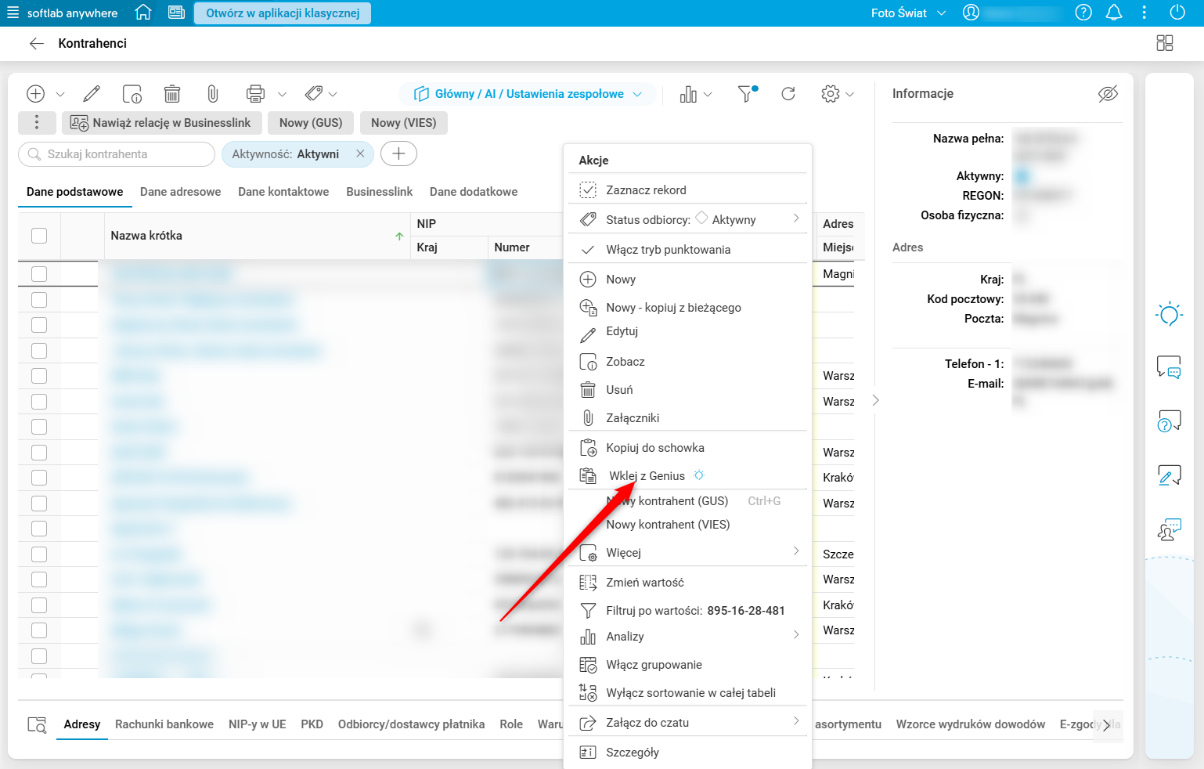
Task: Click the view record toolbar icon
Action: (132, 94)
